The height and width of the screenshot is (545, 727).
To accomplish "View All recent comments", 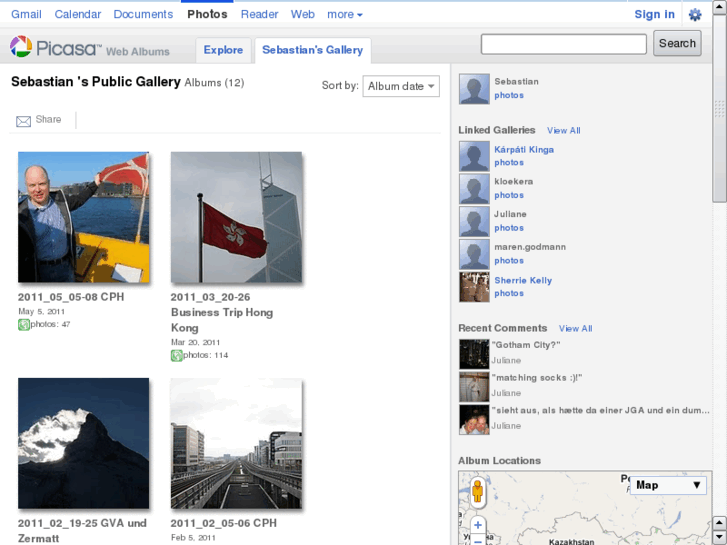I will (x=575, y=328).
